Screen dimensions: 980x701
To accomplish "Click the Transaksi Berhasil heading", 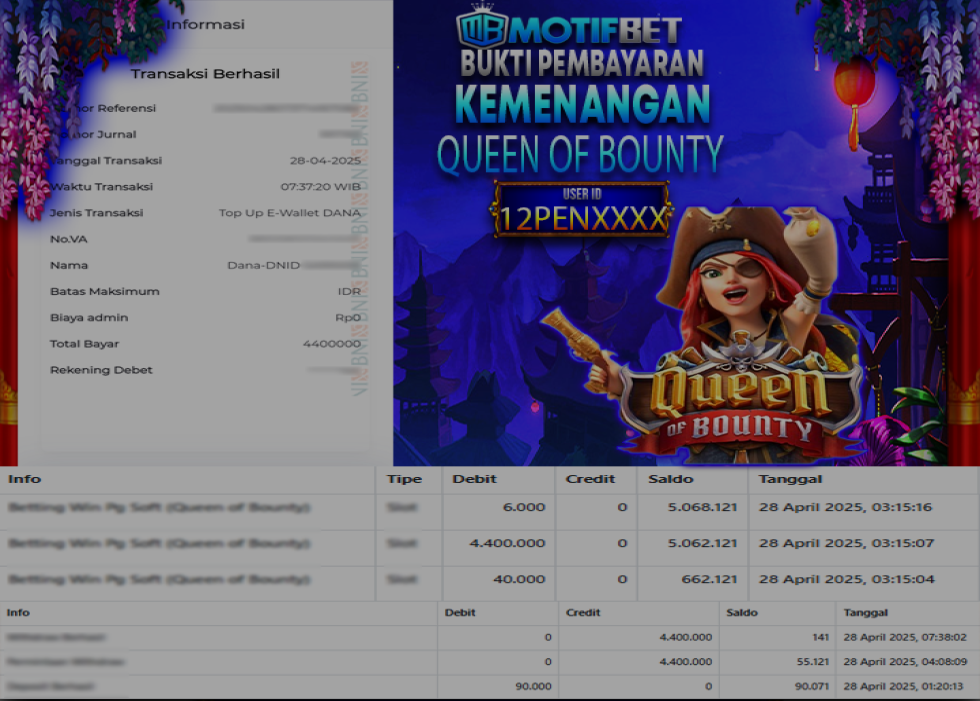I will 205,74.
